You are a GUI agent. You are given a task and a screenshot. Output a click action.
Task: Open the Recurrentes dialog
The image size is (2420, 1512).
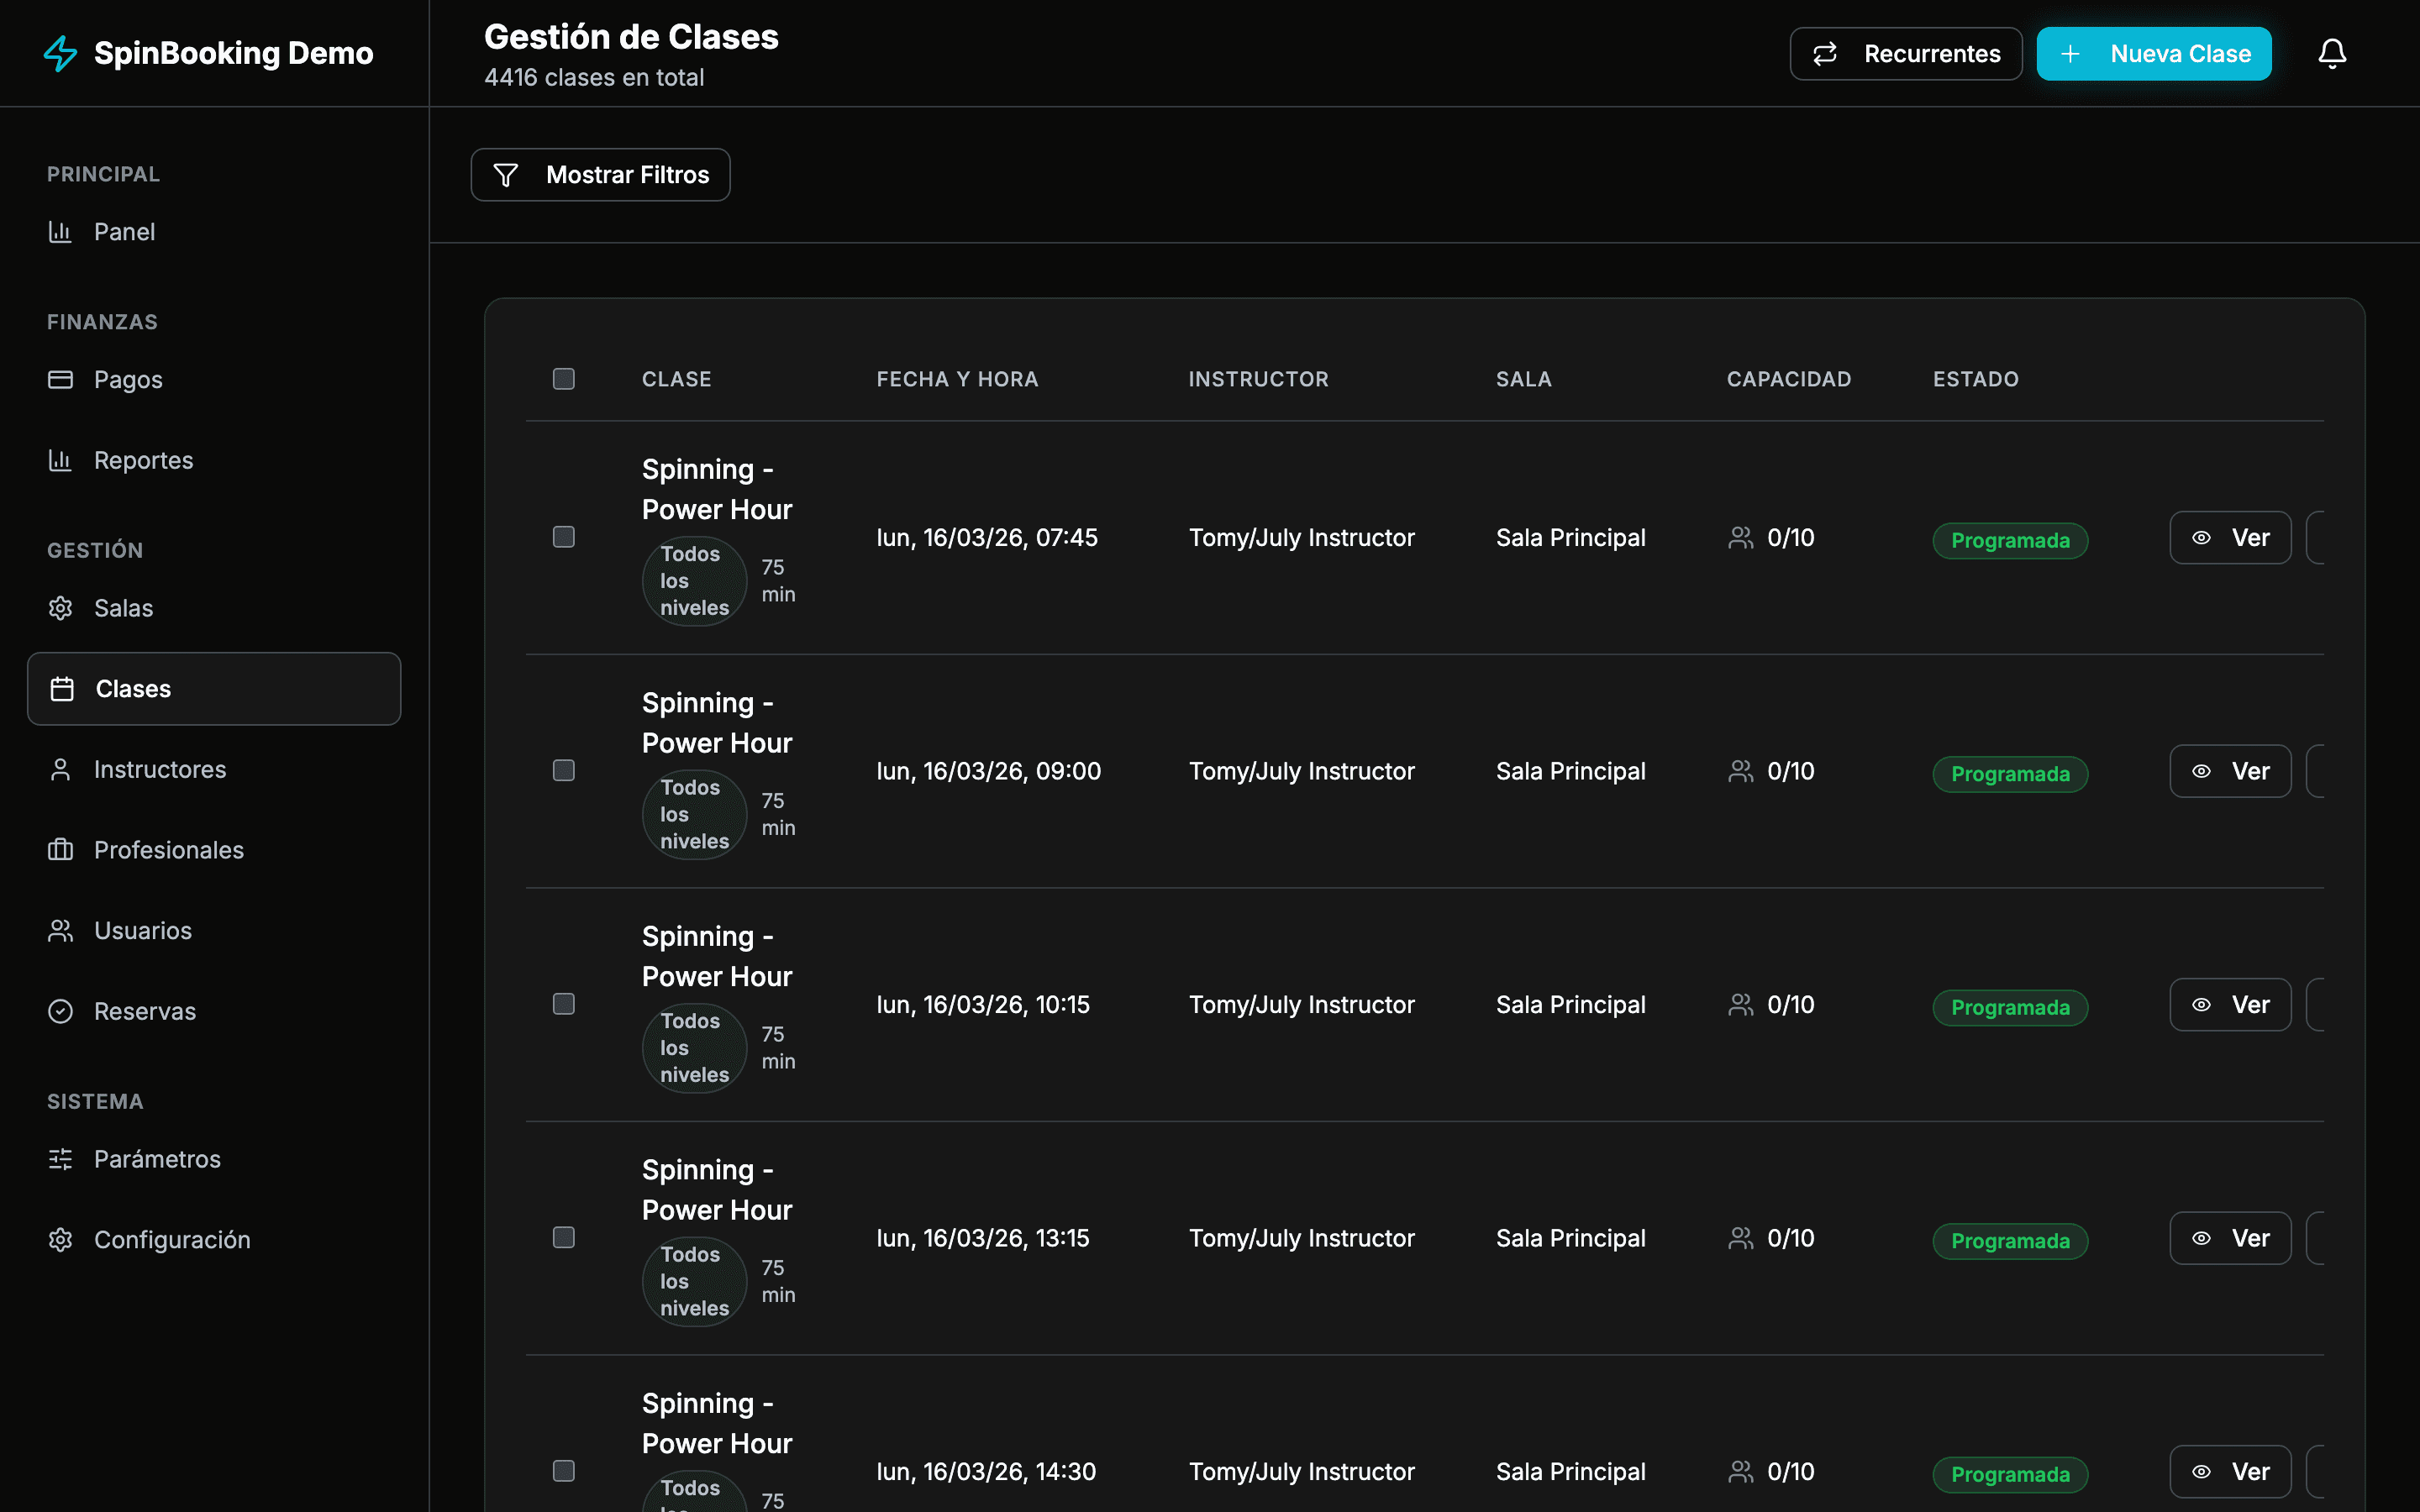click(x=1906, y=53)
